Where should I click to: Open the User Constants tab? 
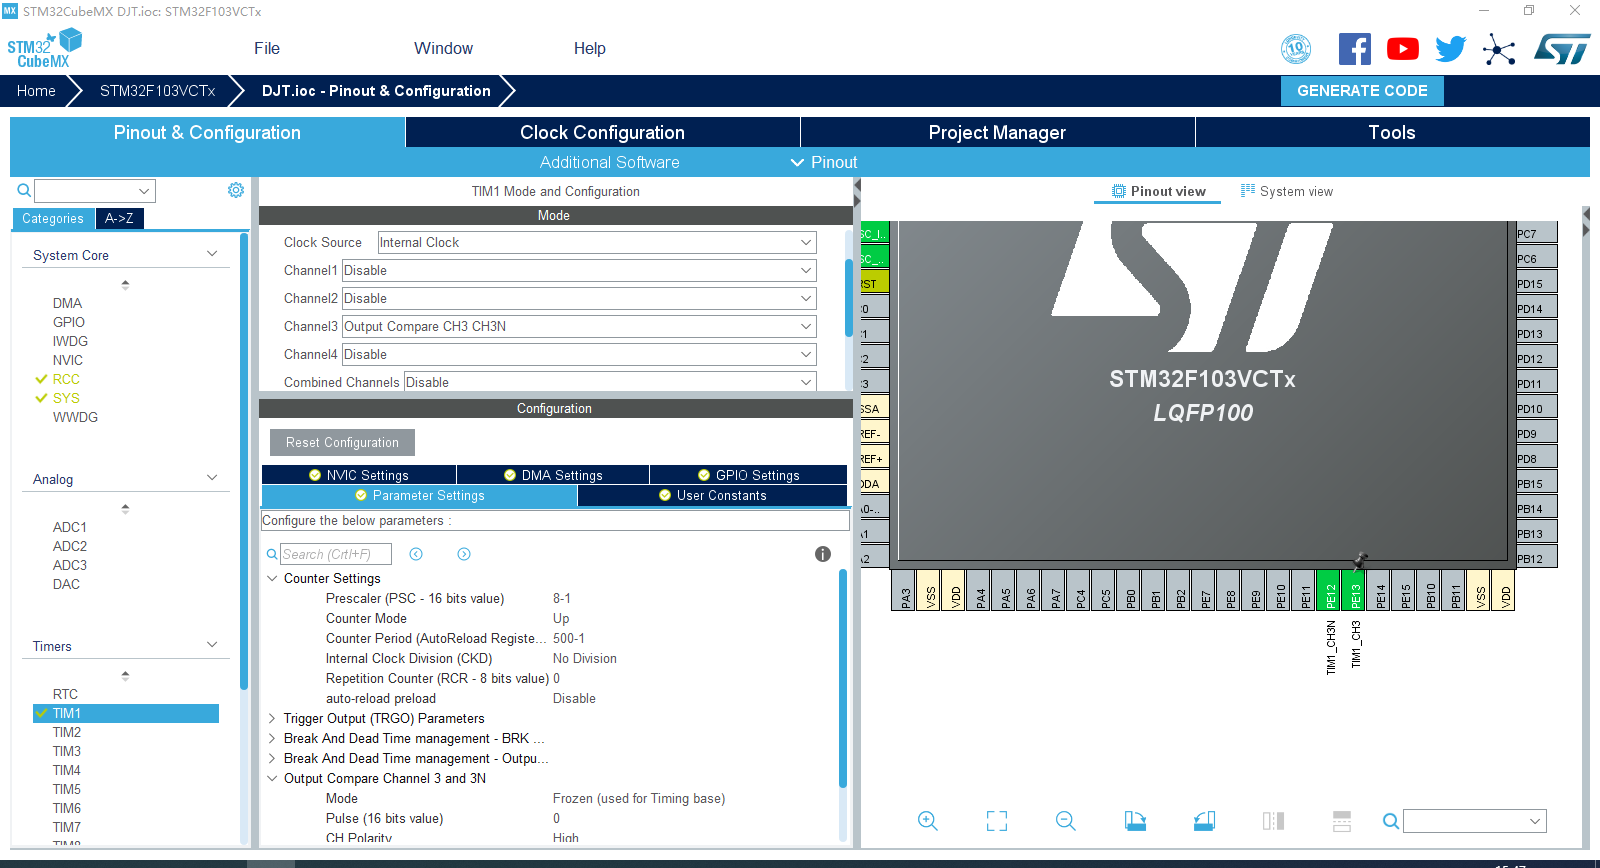click(712, 495)
